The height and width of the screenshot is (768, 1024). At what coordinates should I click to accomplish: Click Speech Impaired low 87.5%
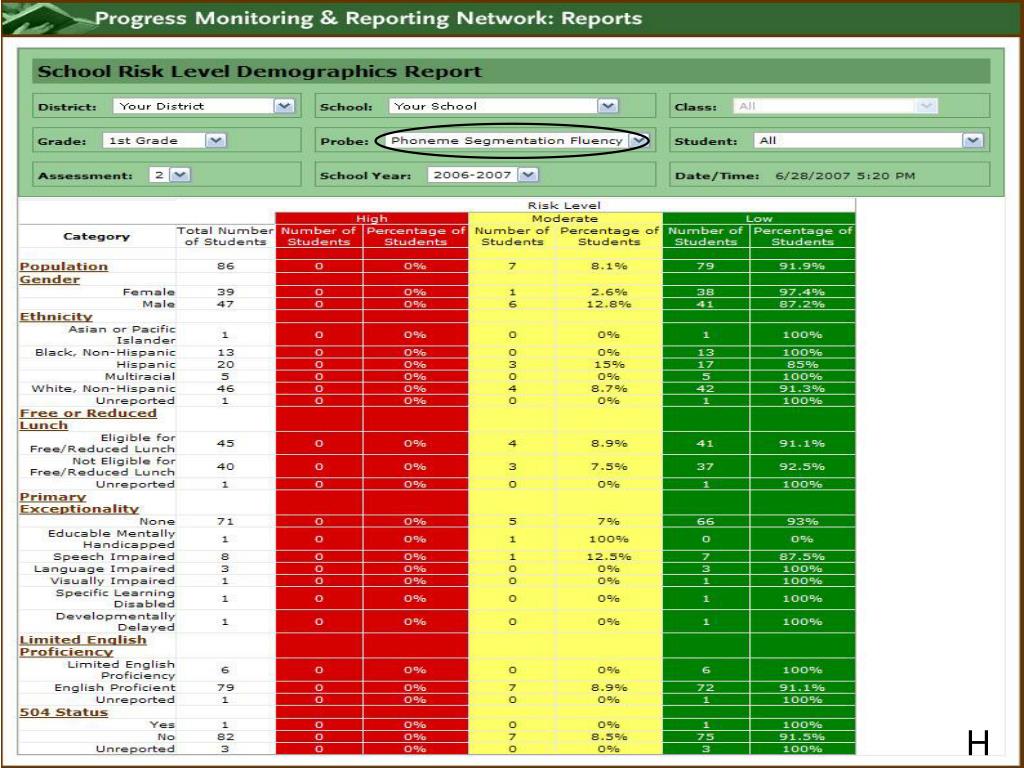point(802,557)
